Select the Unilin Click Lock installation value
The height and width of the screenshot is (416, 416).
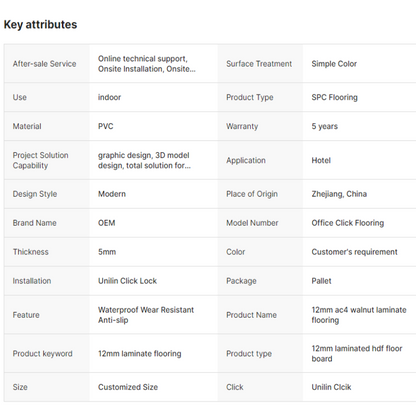tap(127, 281)
